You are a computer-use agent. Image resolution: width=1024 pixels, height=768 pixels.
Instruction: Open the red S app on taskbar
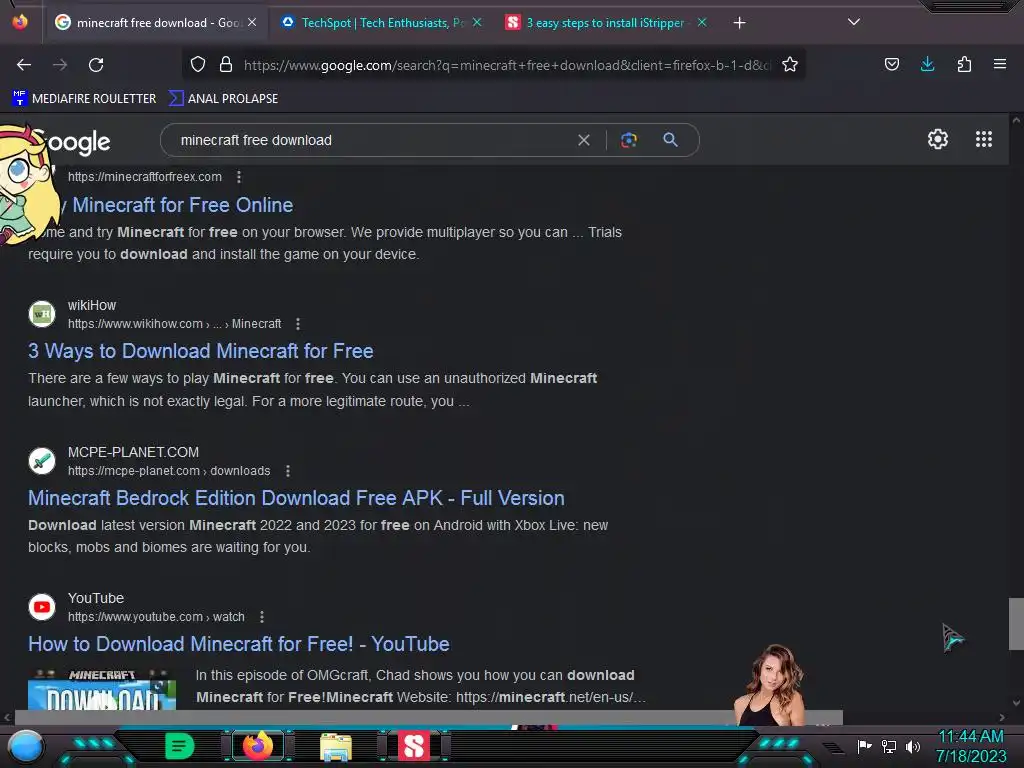point(414,746)
